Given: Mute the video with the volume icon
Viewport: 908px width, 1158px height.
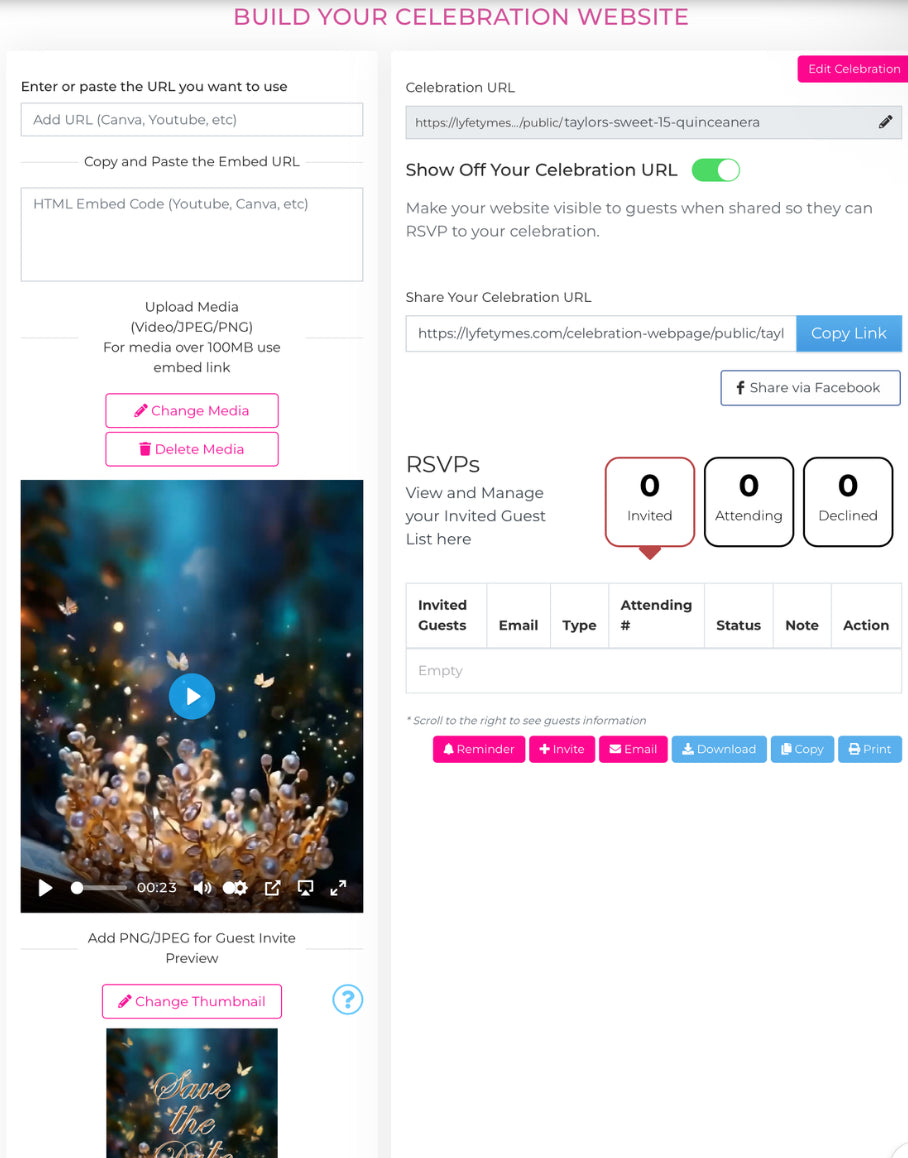Looking at the screenshot, I should click(x=202, y=888).
